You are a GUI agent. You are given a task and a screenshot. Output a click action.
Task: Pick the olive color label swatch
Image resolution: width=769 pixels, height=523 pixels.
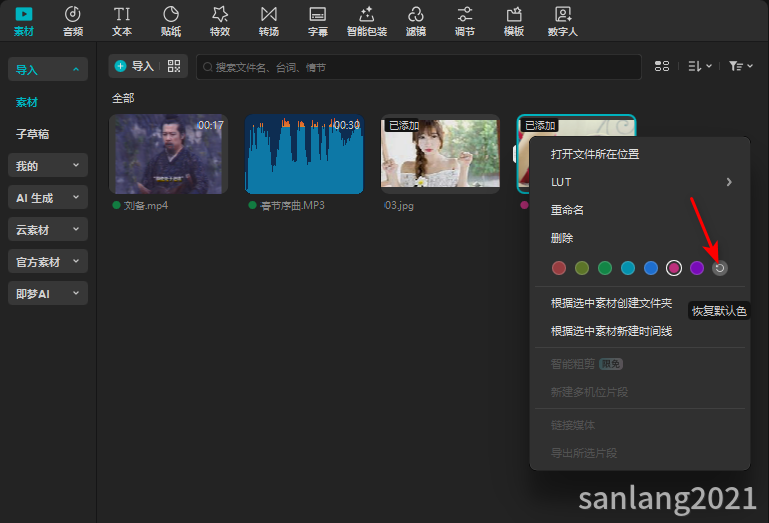[582, 268]
